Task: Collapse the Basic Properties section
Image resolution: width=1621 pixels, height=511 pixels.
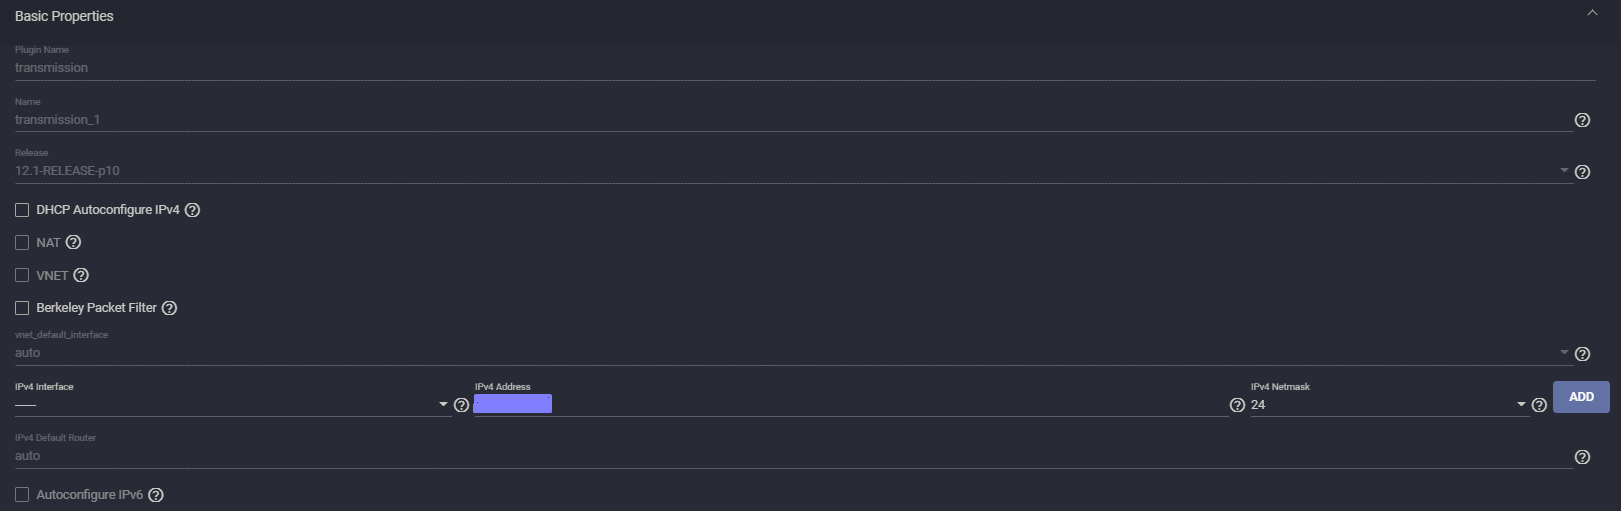Action: [1592, 13]
